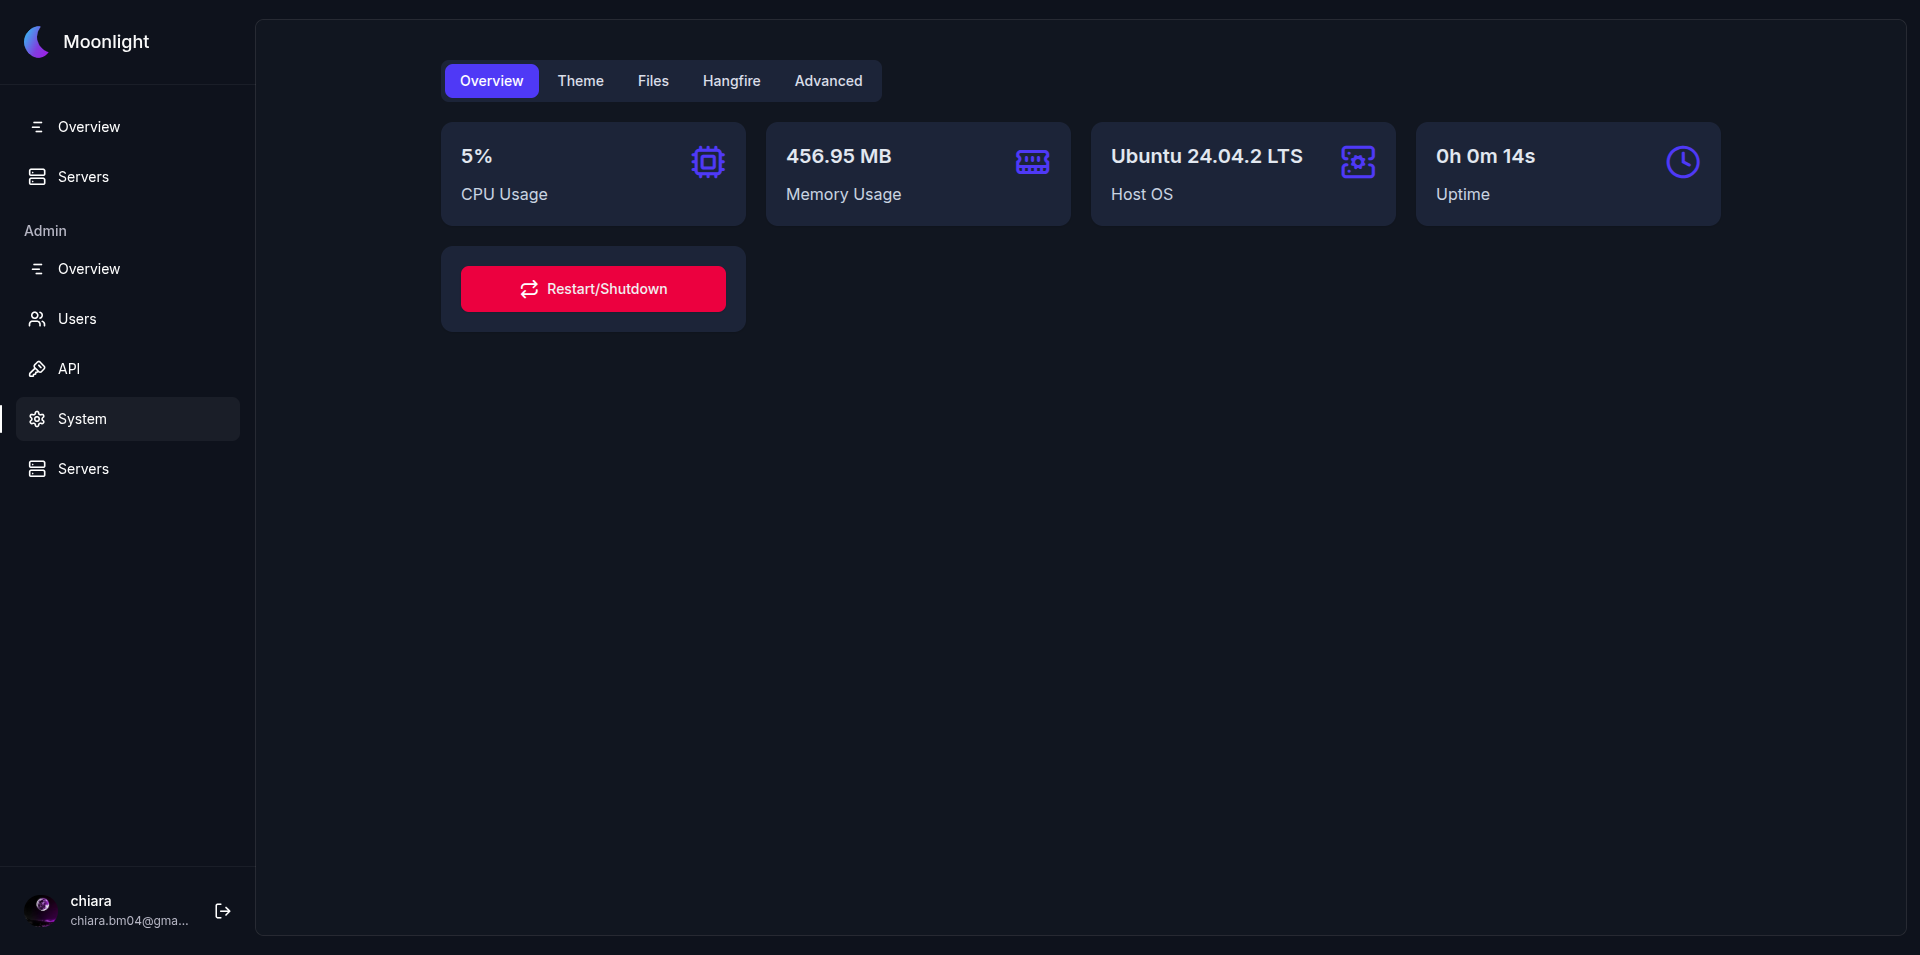1920x955 pixels.
Task: Open the top Servers sidebar link
Action: point(128,177)
